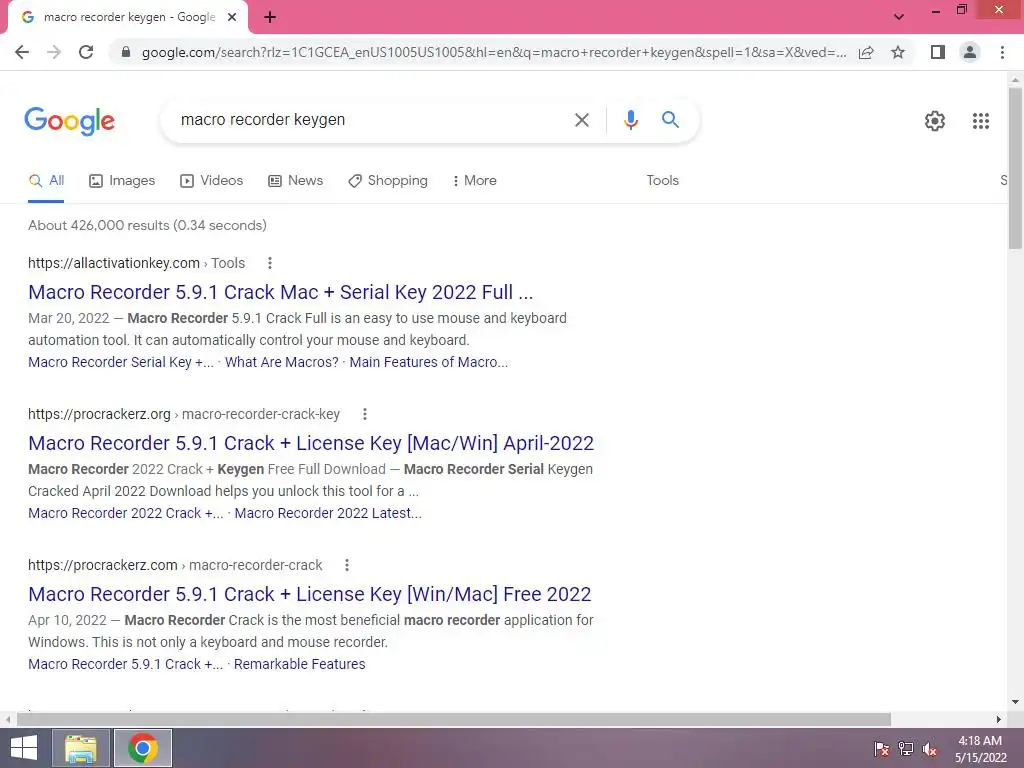Follow the 'Macro Recorder Serial Key +...' sitelink
Image resolution: width=1024 pixels, height=768 pixels.
click(121, 362)
